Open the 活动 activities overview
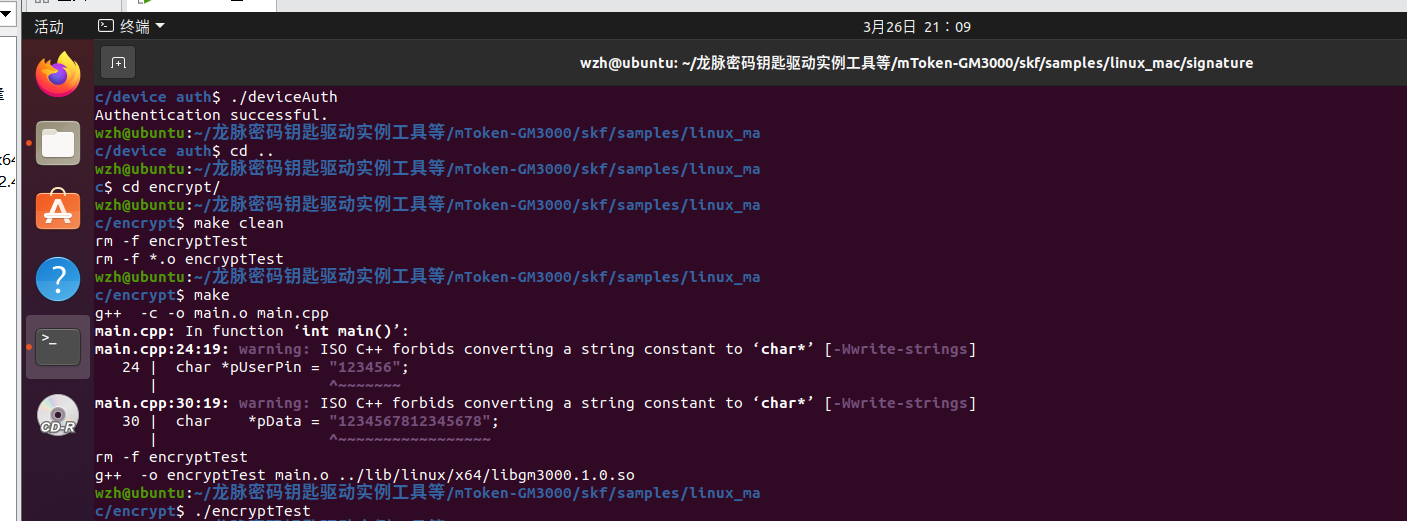This screenshot has height=521, width=1407. click(x=48, y=27)
